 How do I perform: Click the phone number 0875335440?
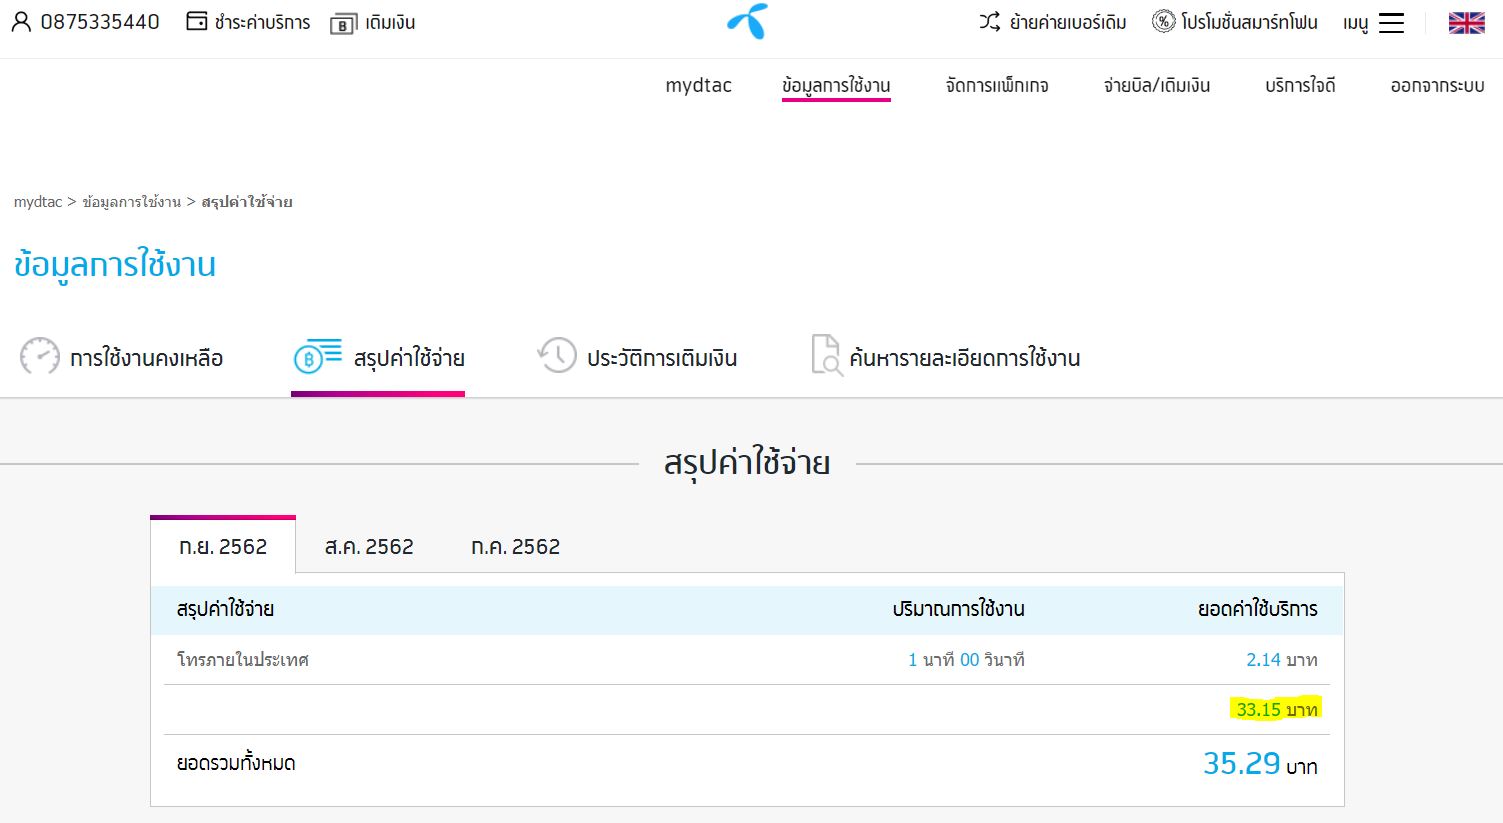(100, 22)
